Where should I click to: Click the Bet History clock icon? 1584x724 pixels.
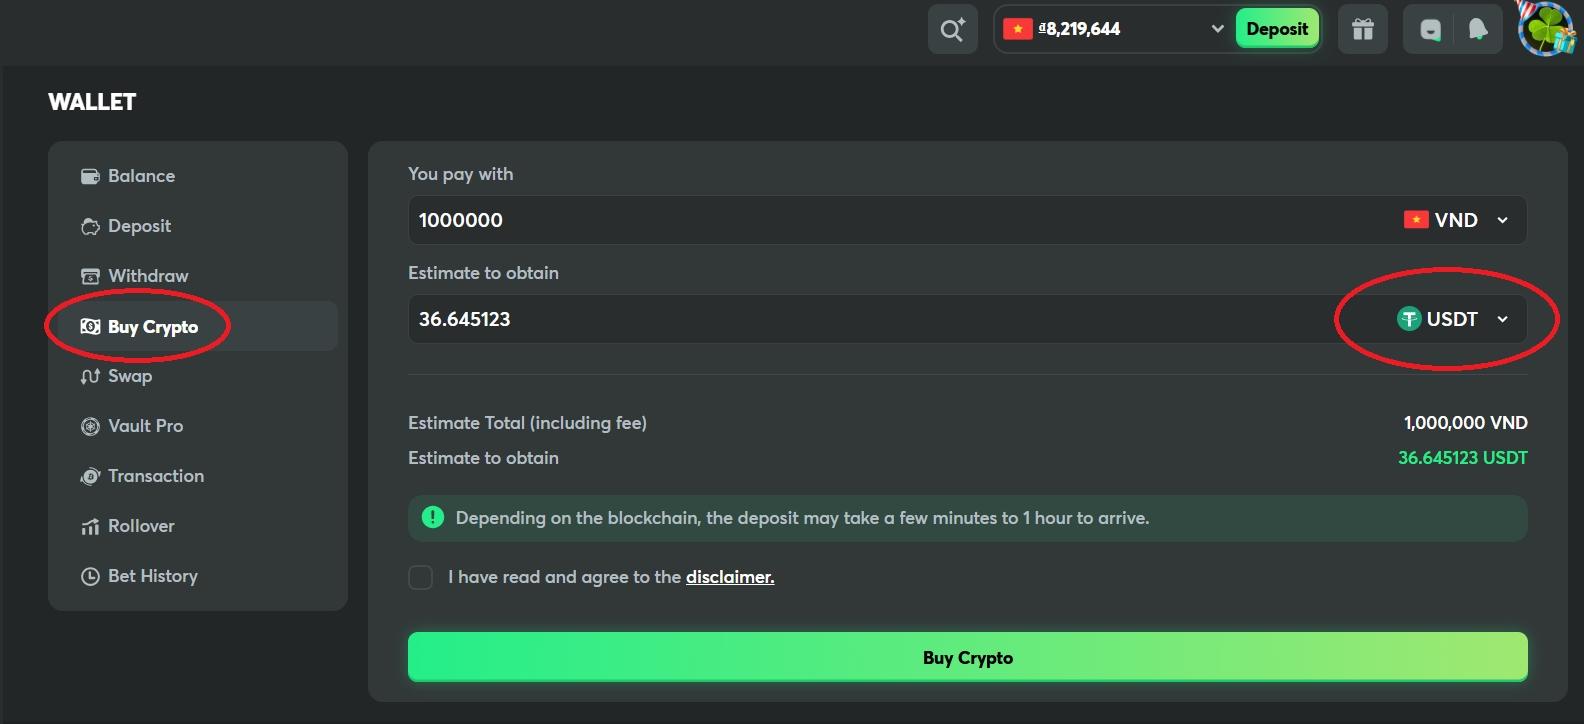click(x=90, y=576)
